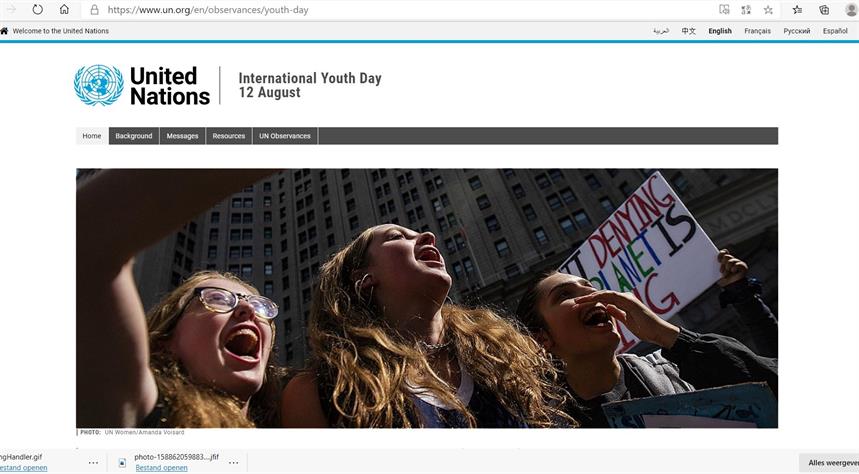Screen dimensions: 859x474
Task: Switch site language to Français
Action: tap(757, 31)
